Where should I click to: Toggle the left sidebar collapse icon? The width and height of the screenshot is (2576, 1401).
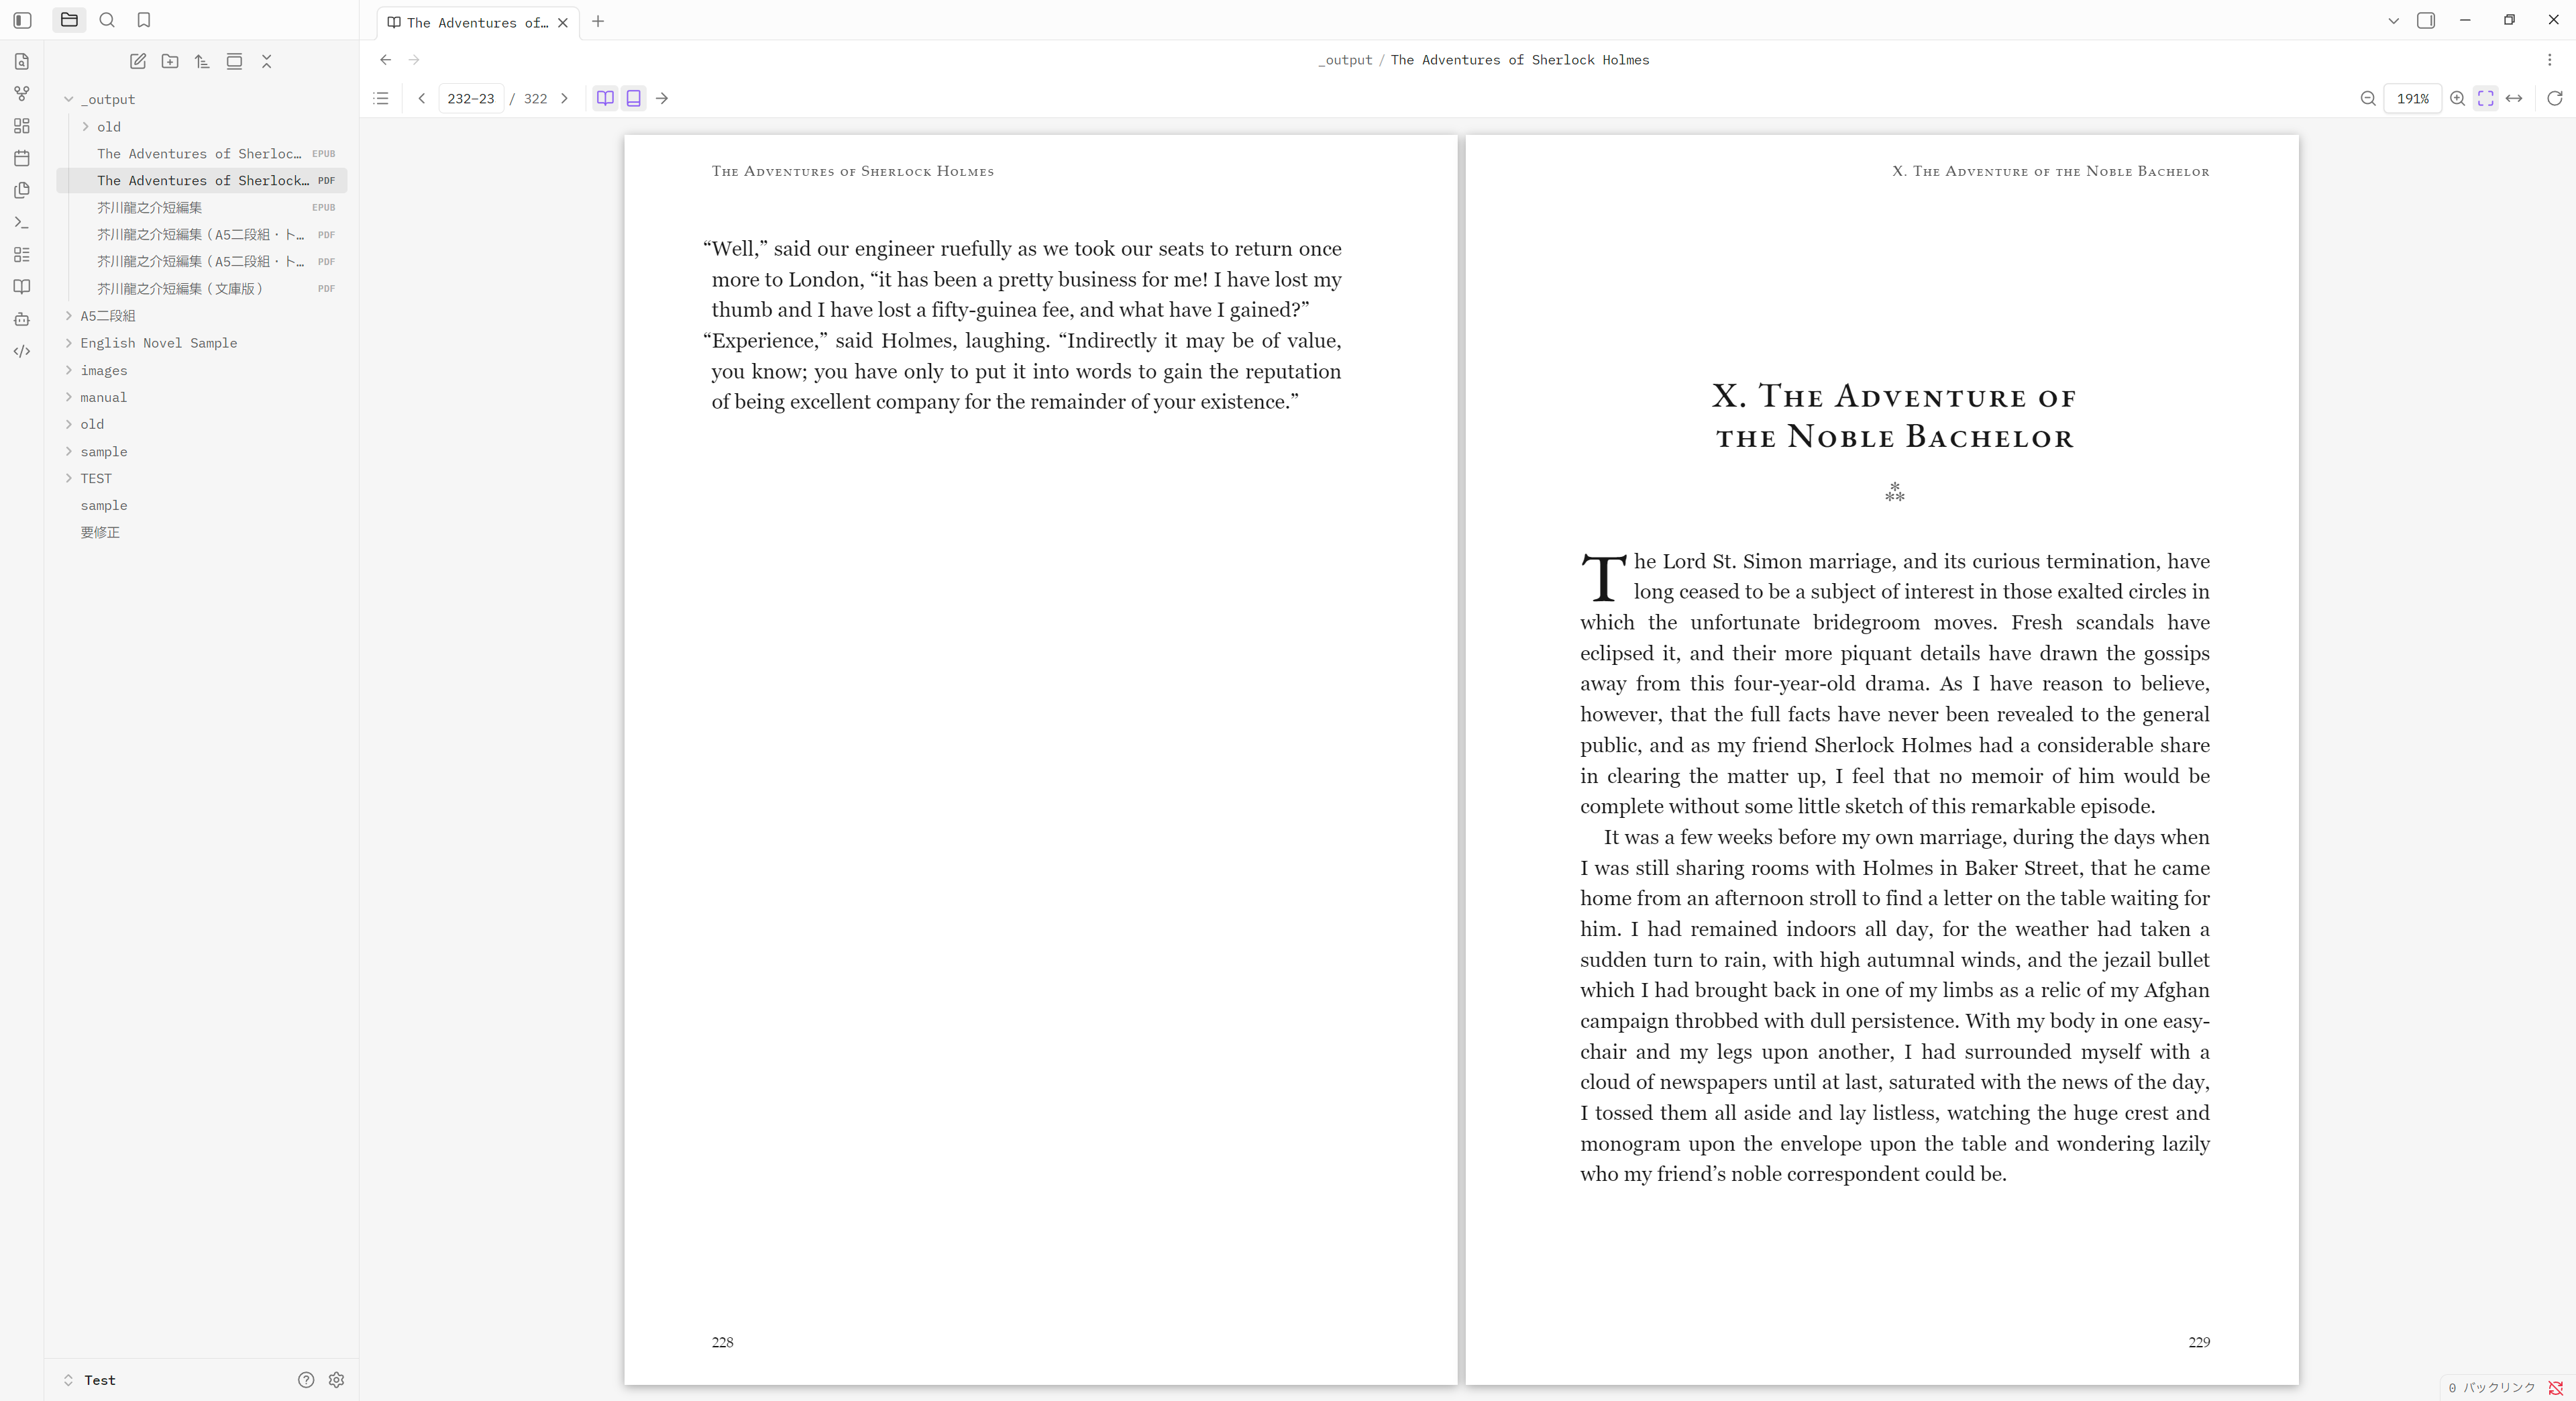[22, 20]
